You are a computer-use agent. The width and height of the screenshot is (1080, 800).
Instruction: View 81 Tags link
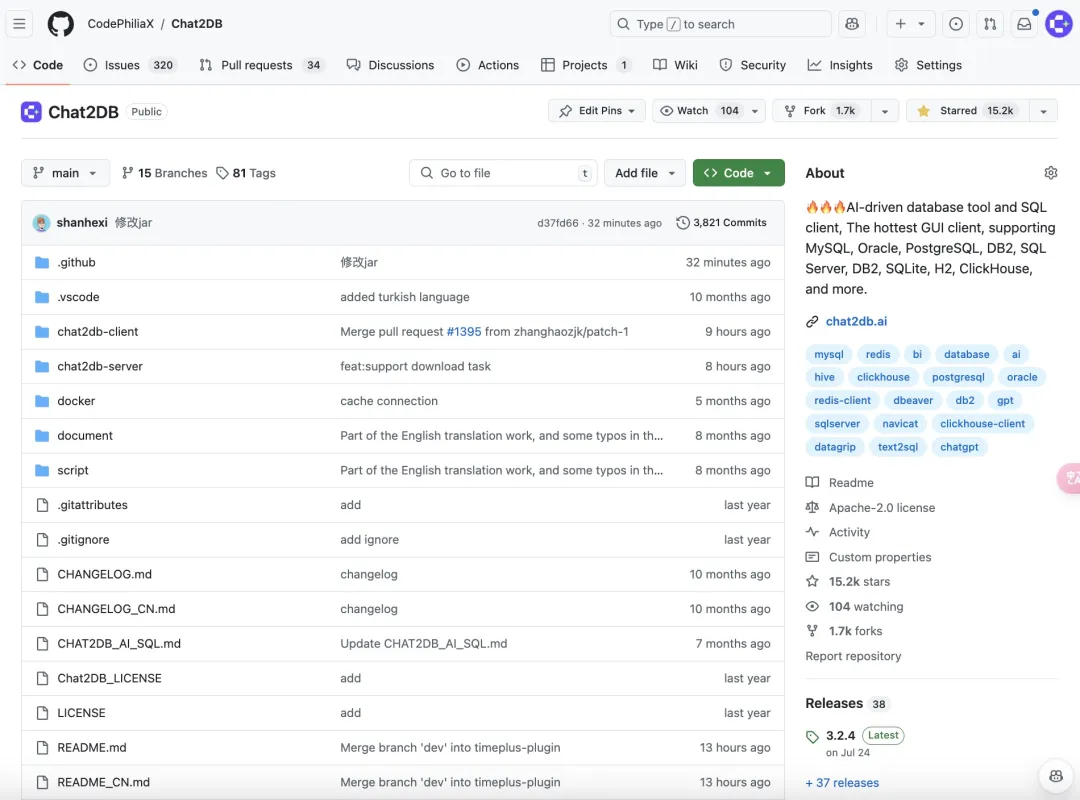pos(247,173)
